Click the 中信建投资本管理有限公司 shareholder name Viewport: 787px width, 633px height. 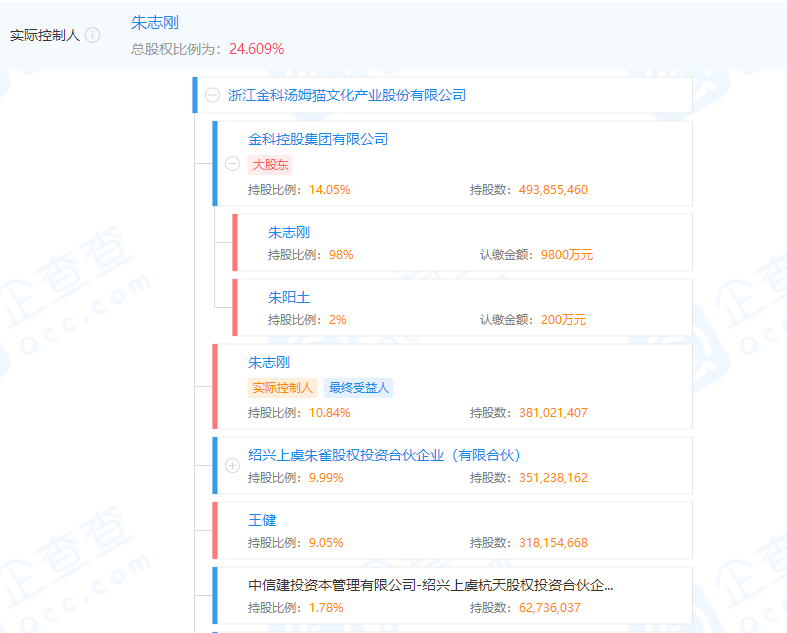pyautogui.click(x=431, y=585)
